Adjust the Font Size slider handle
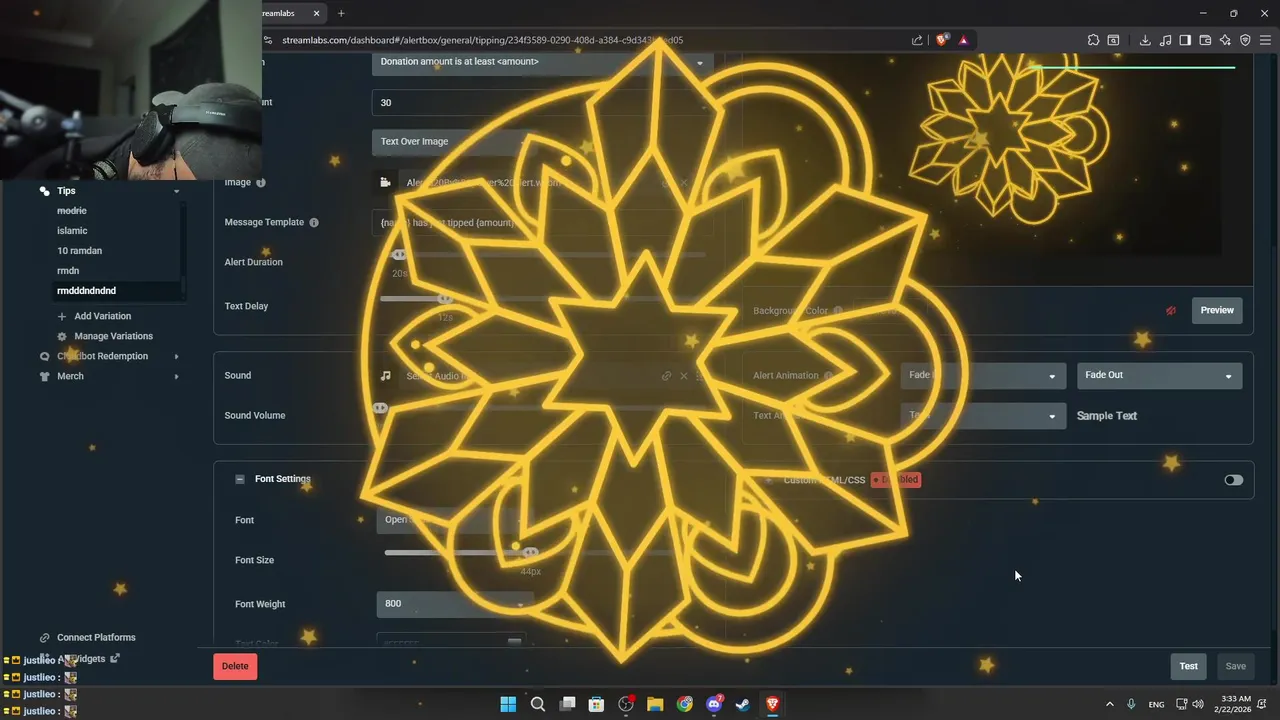This screenshot has height=720, width=1280. (x=530, y=553)
